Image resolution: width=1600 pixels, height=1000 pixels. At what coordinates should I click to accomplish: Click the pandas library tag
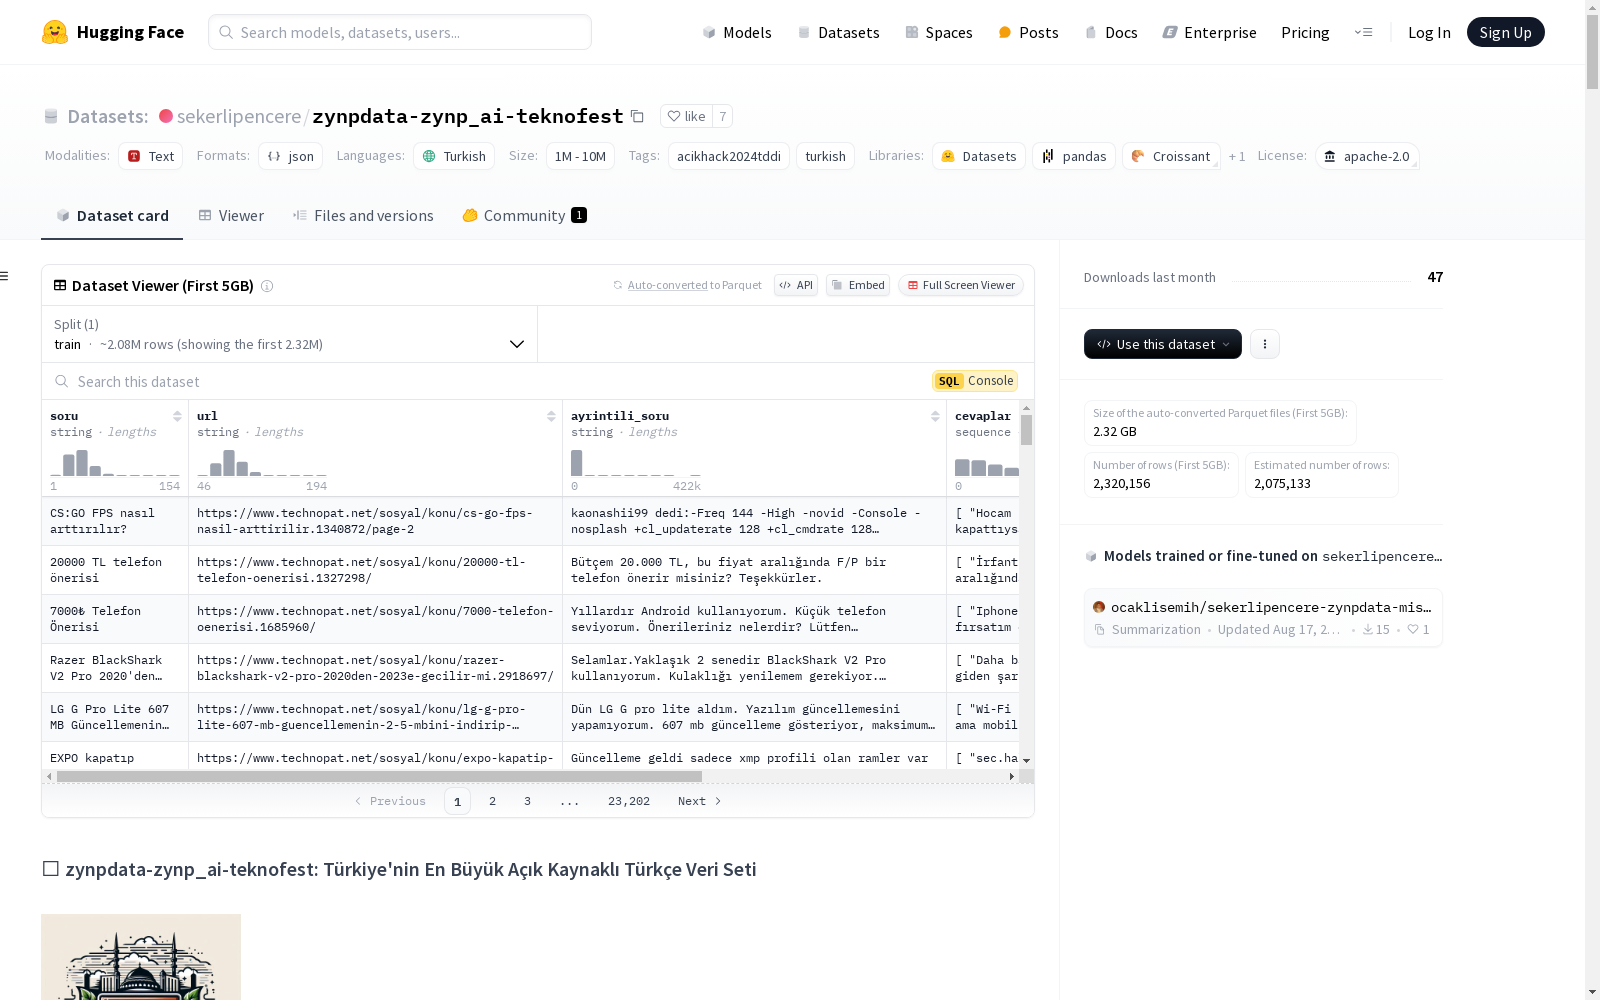(x=1074, y=156)
